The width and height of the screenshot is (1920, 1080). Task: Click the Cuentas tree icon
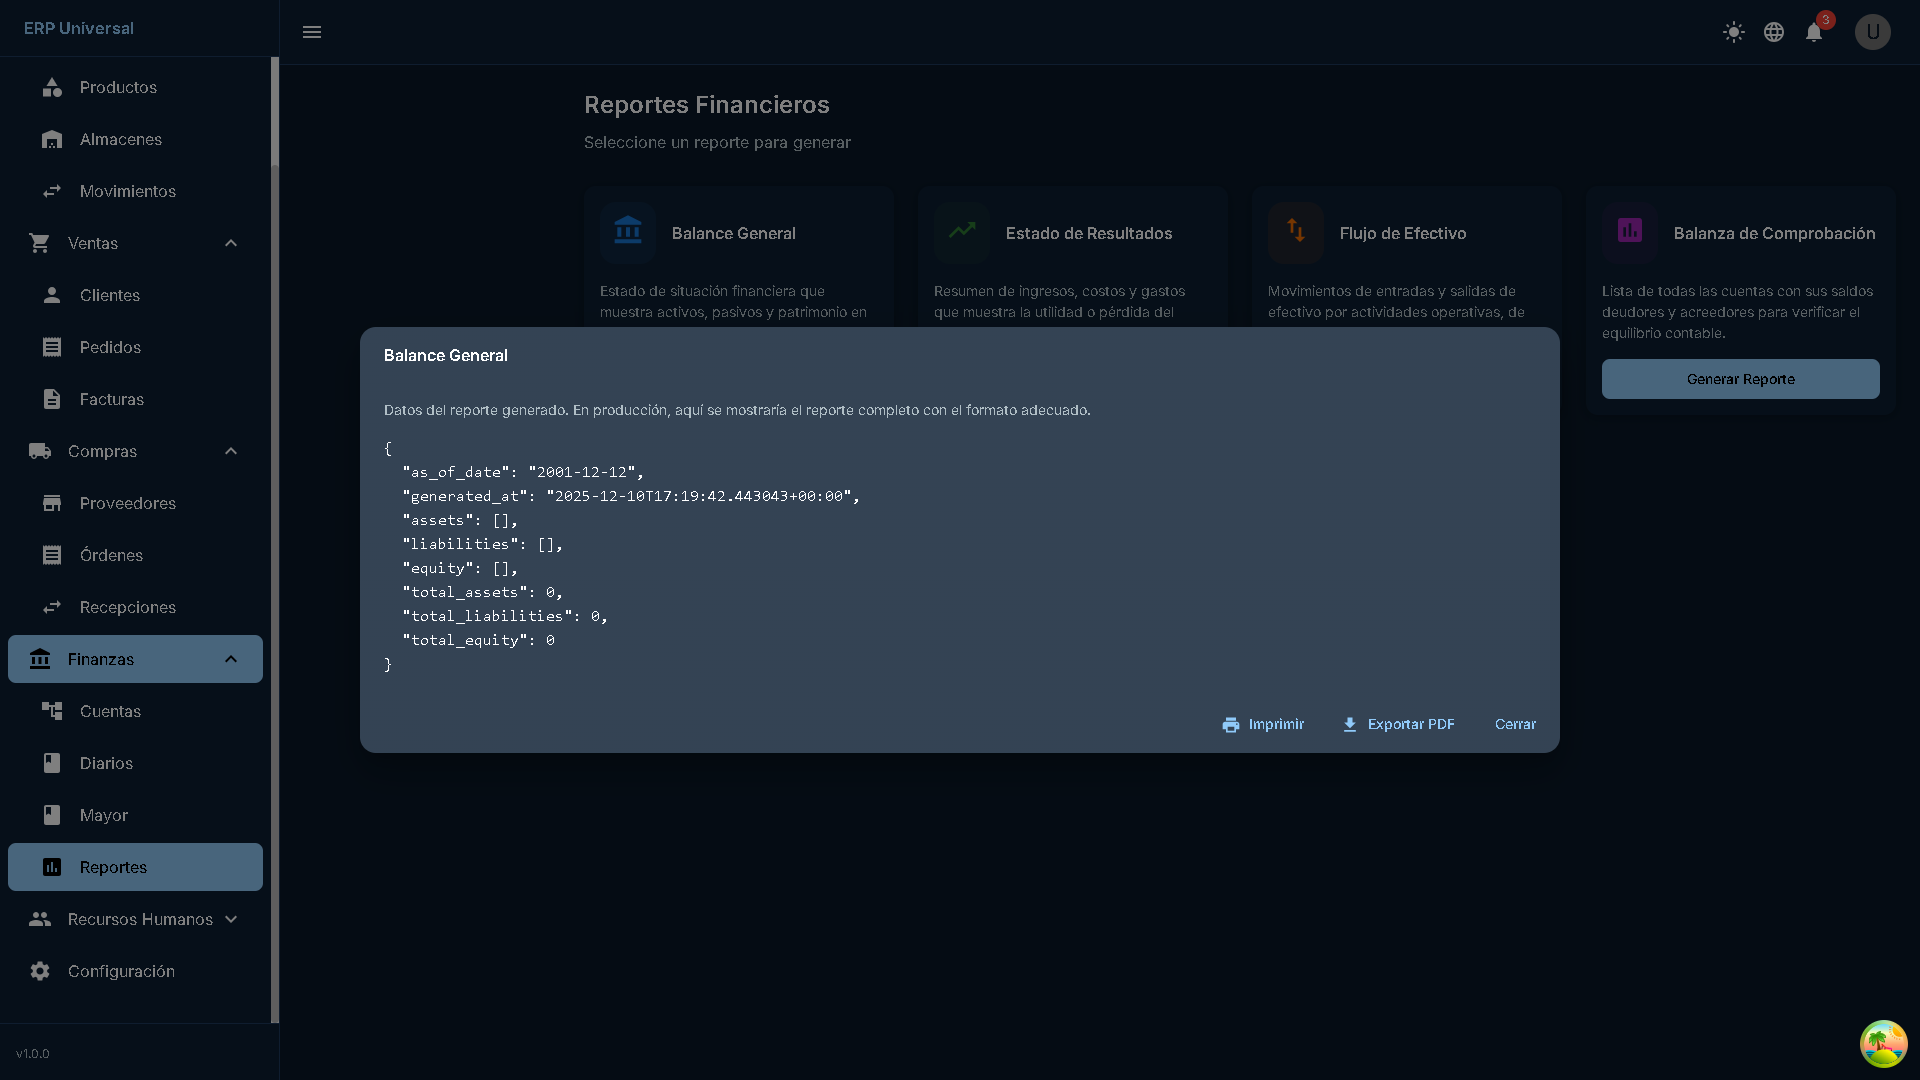(52, 711)
